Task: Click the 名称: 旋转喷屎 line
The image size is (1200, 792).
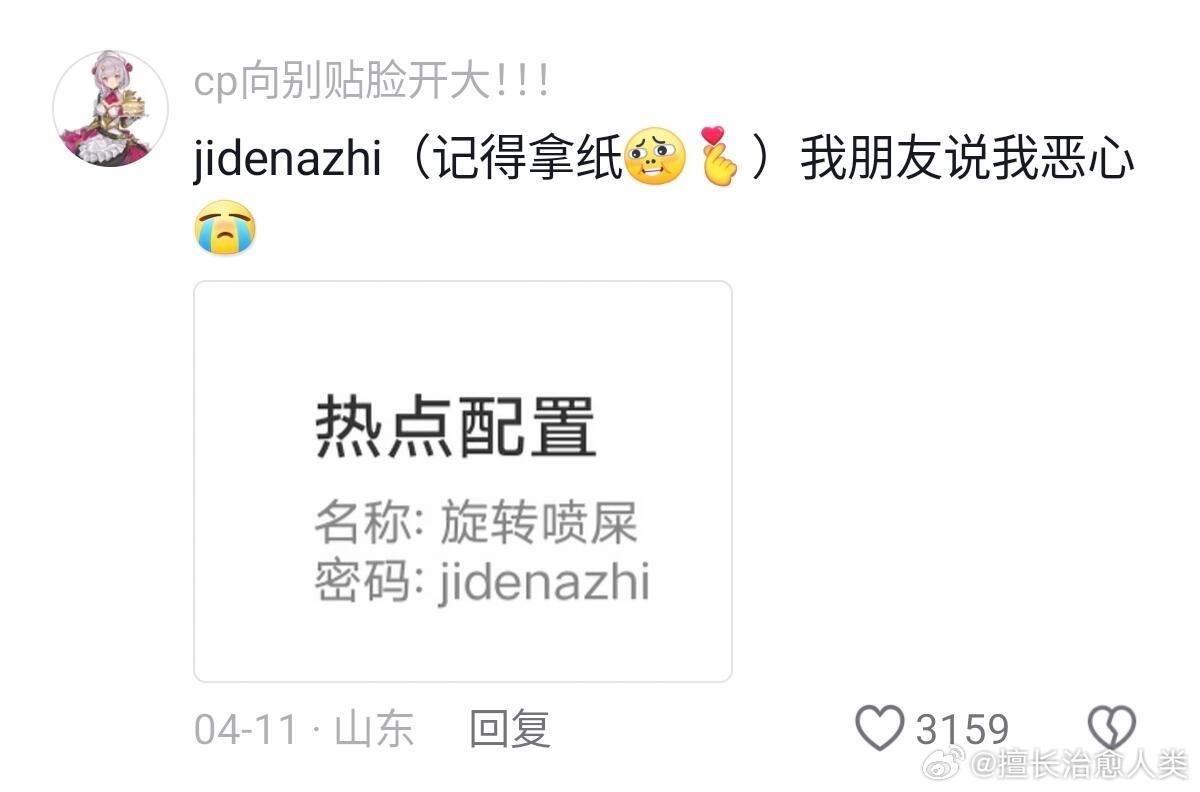Action: [x=476, y=522]
